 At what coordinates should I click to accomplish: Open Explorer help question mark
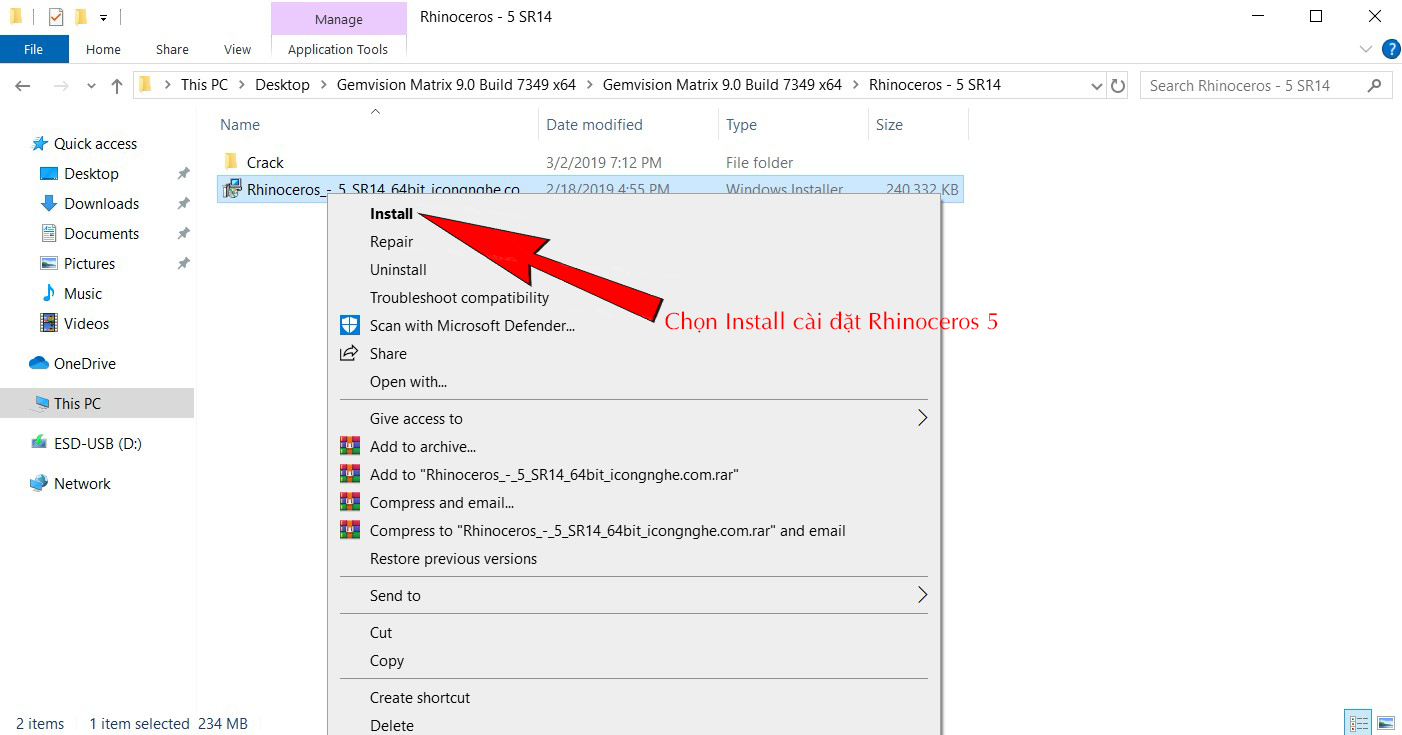[1390, 49]
